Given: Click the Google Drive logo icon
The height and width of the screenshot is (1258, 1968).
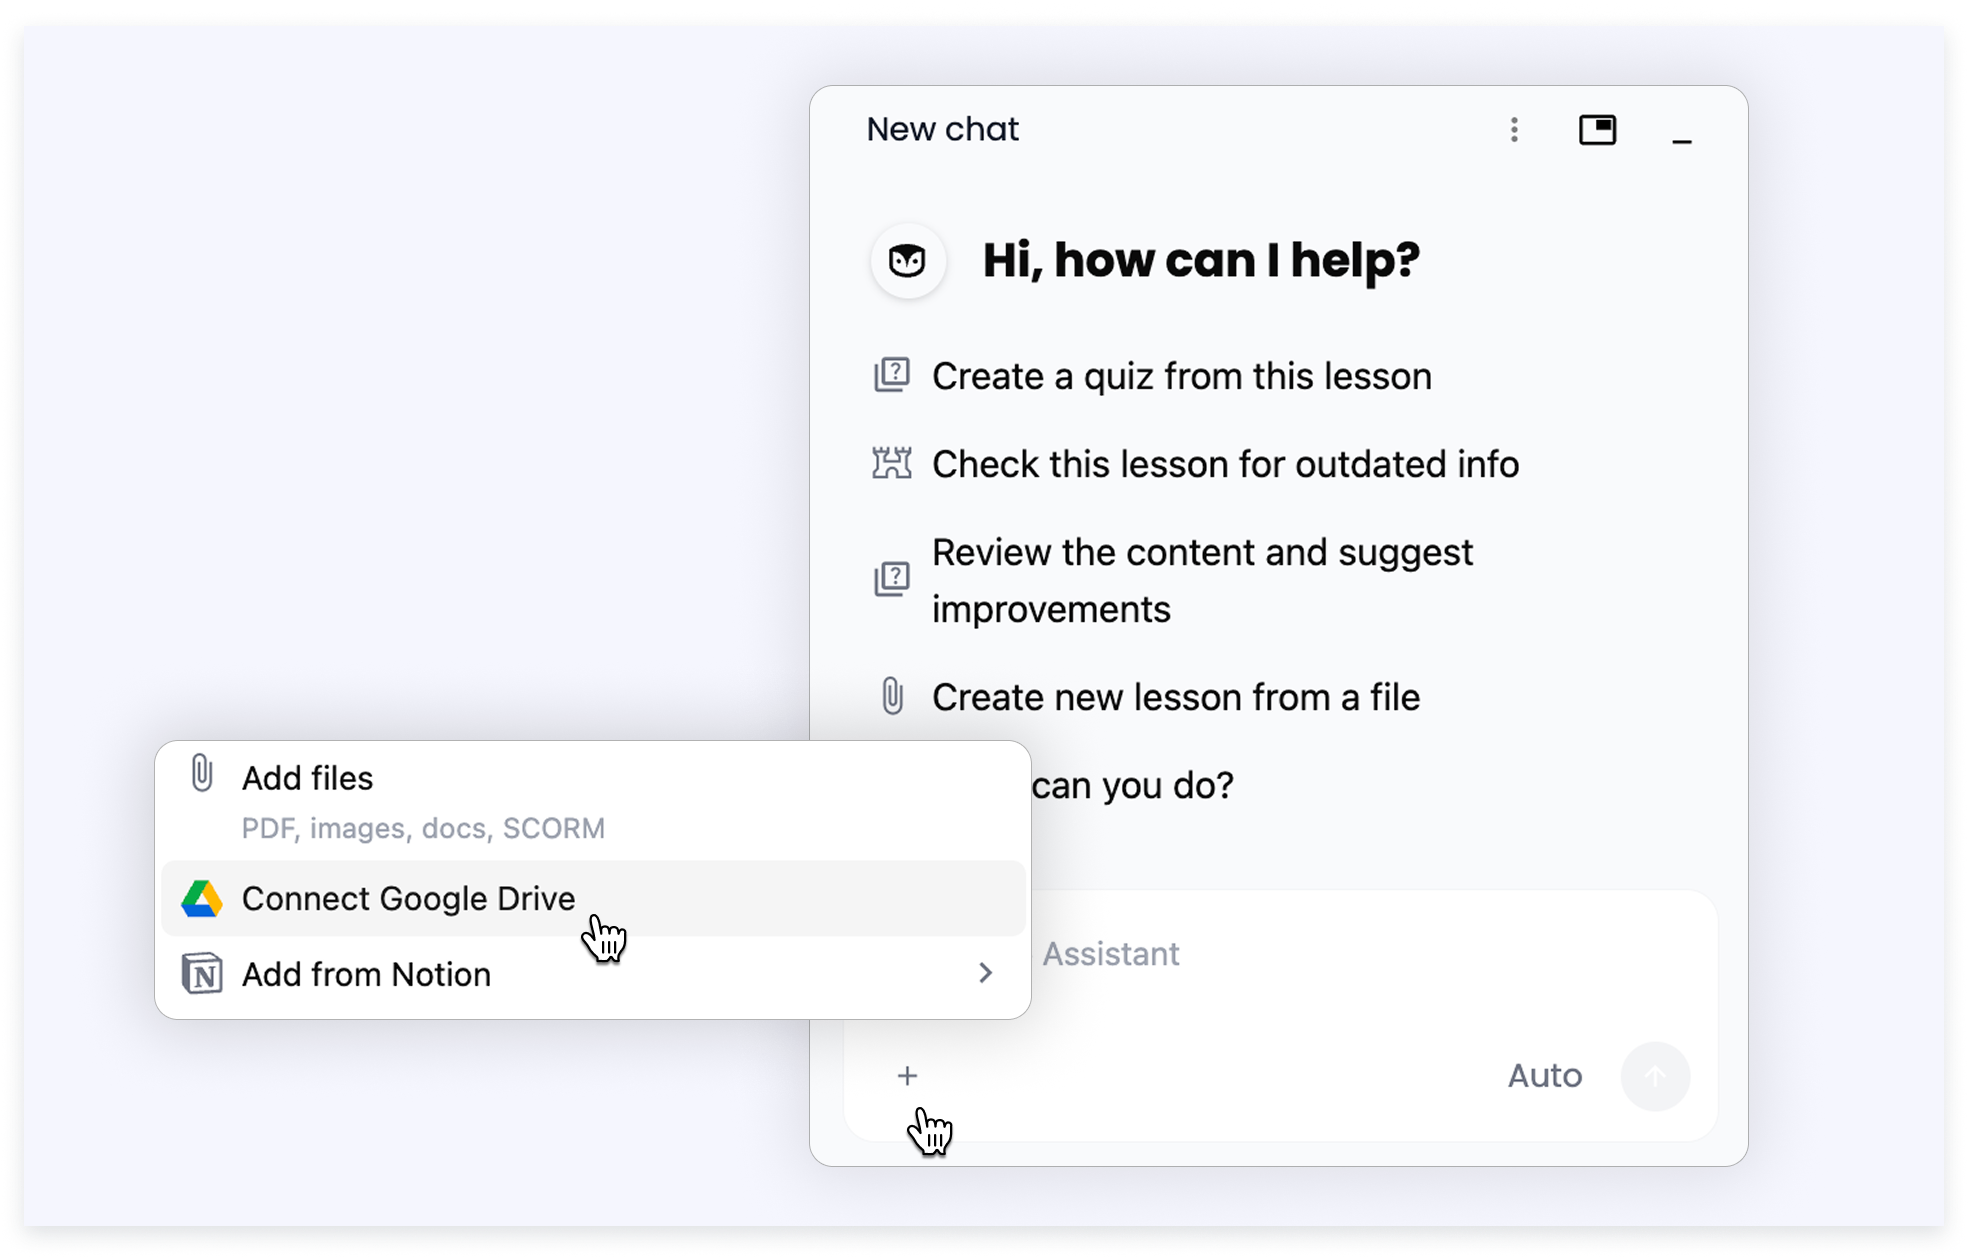Looking at the screenshot, I should coord(202,899).
